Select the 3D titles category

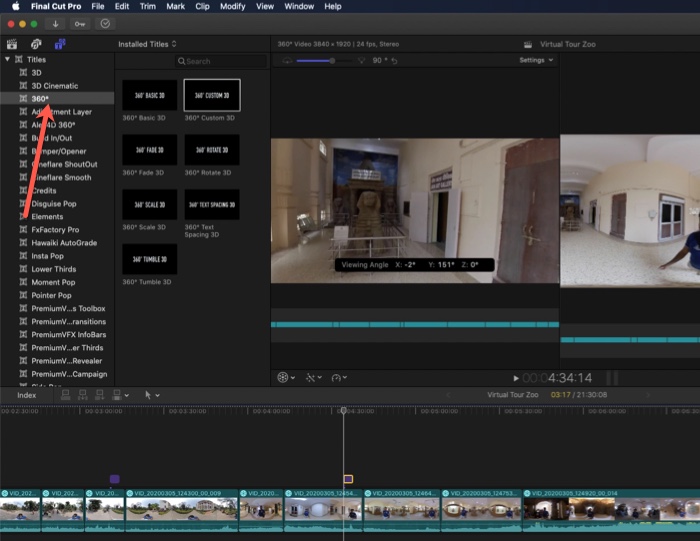pyautogui.click(x=37, y=73)
